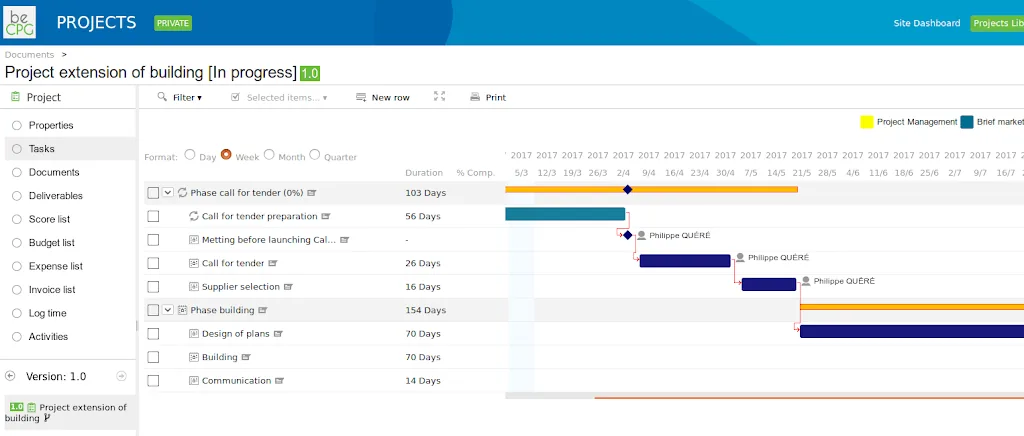Open Documents in the sidebar
The width and height of the screenshot is (1024, 436).
54,172
